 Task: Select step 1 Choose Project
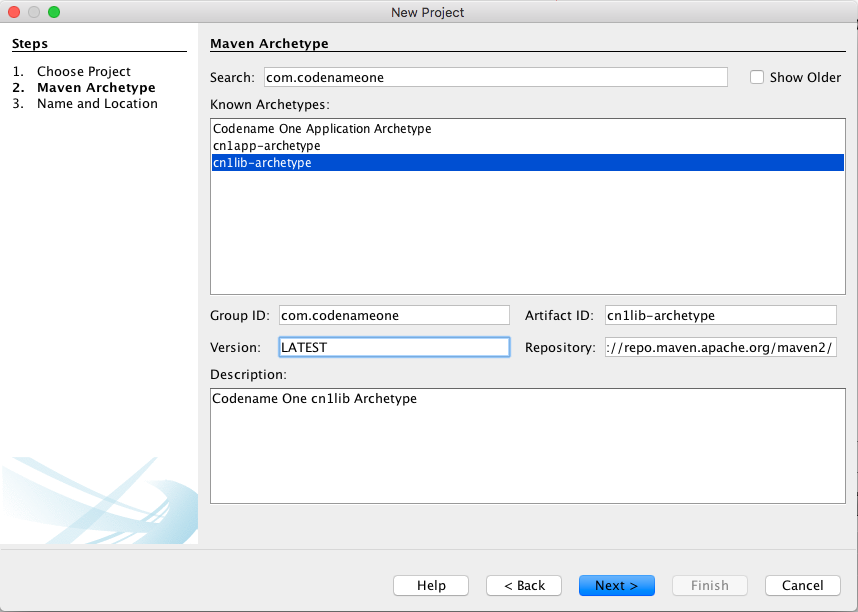[x=84, y=71]
